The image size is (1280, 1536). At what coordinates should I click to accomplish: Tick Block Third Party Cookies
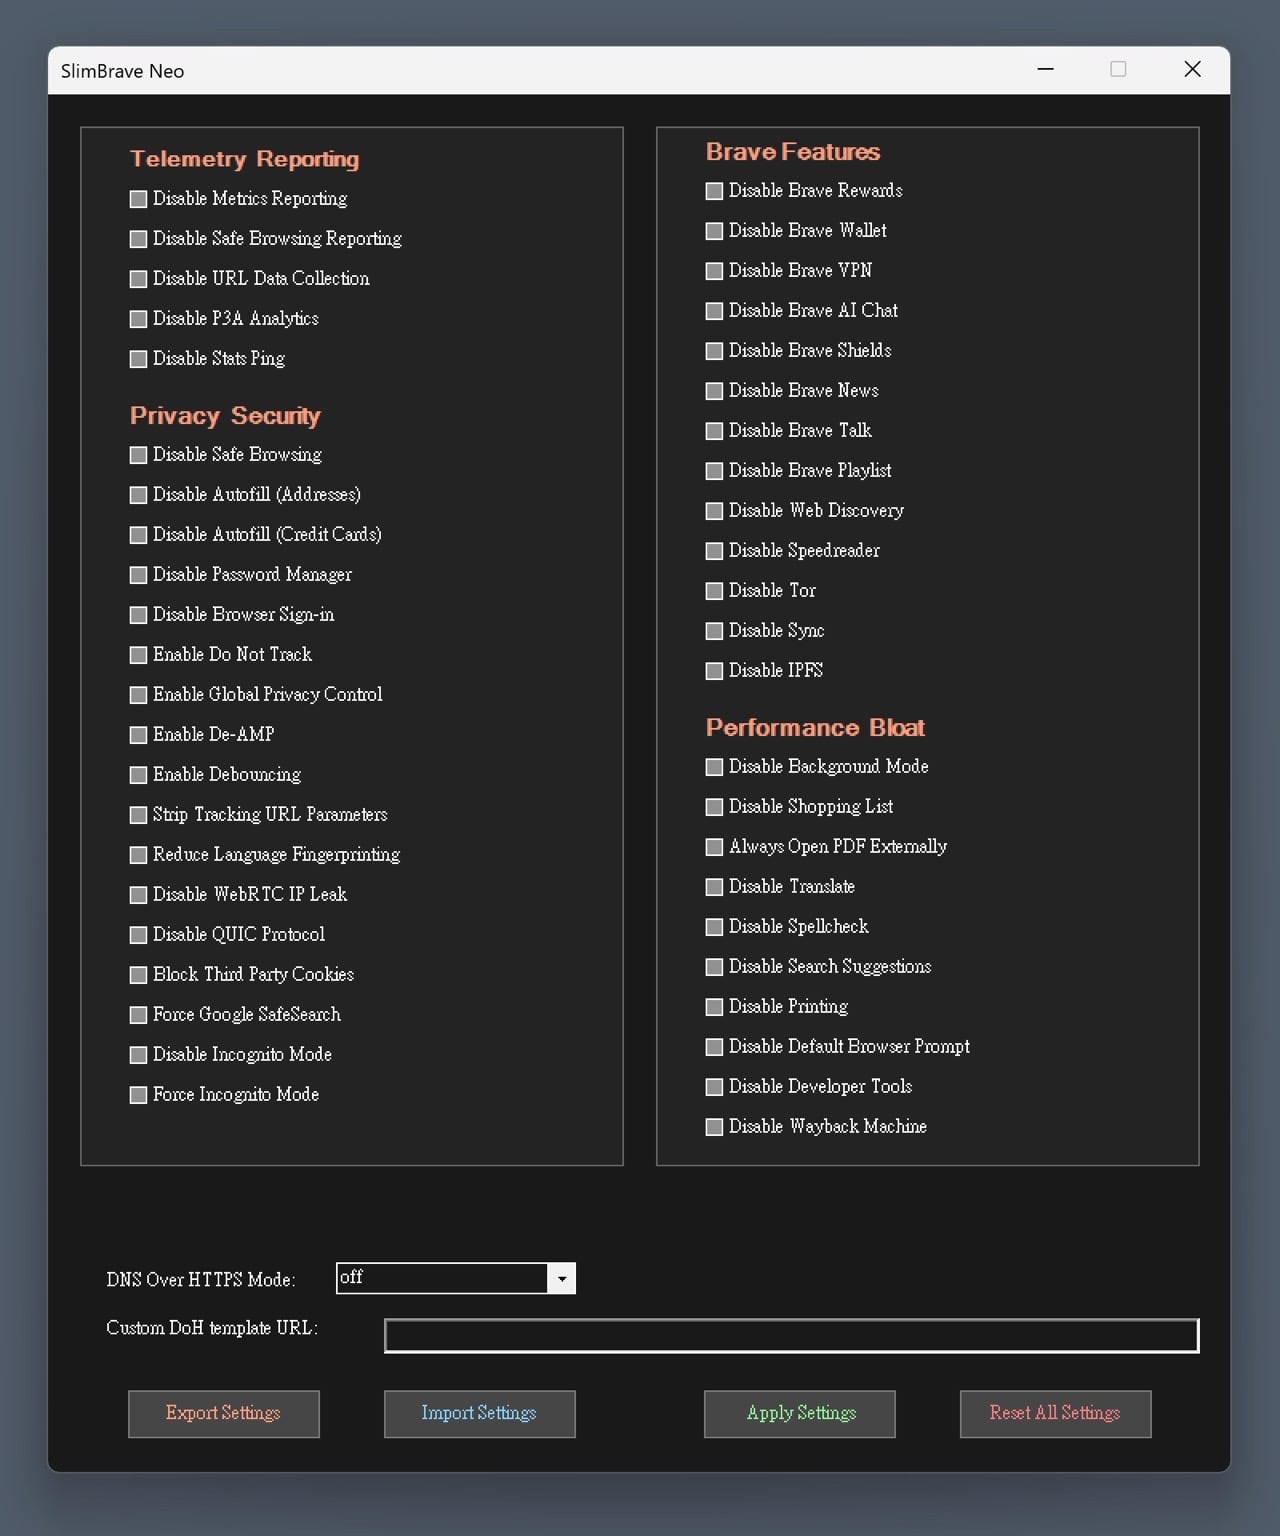139,975
